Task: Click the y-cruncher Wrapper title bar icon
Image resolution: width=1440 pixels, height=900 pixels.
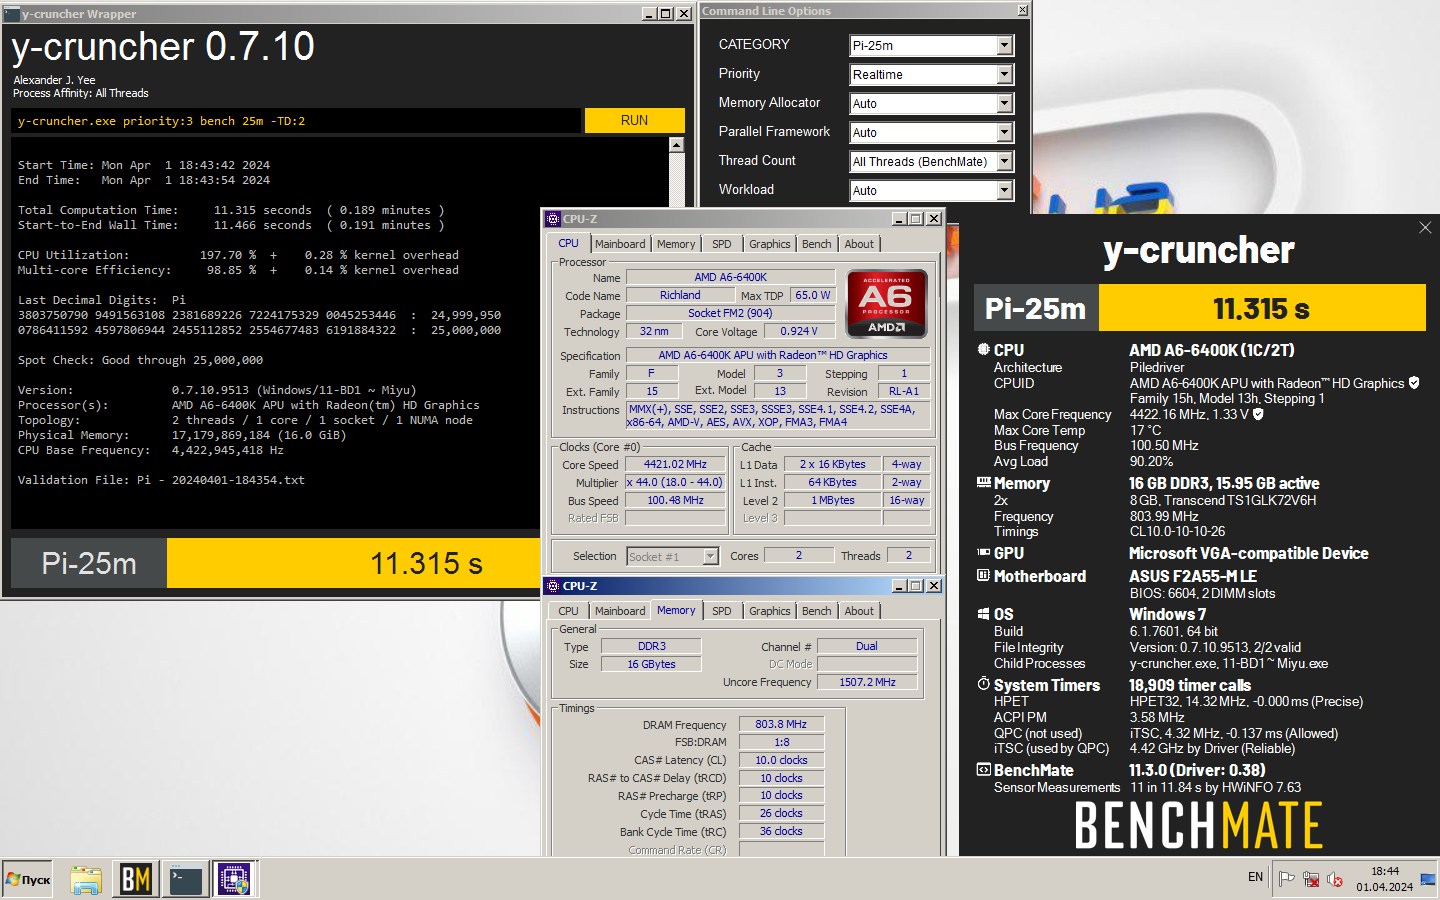Action: [x=12, y=14]
